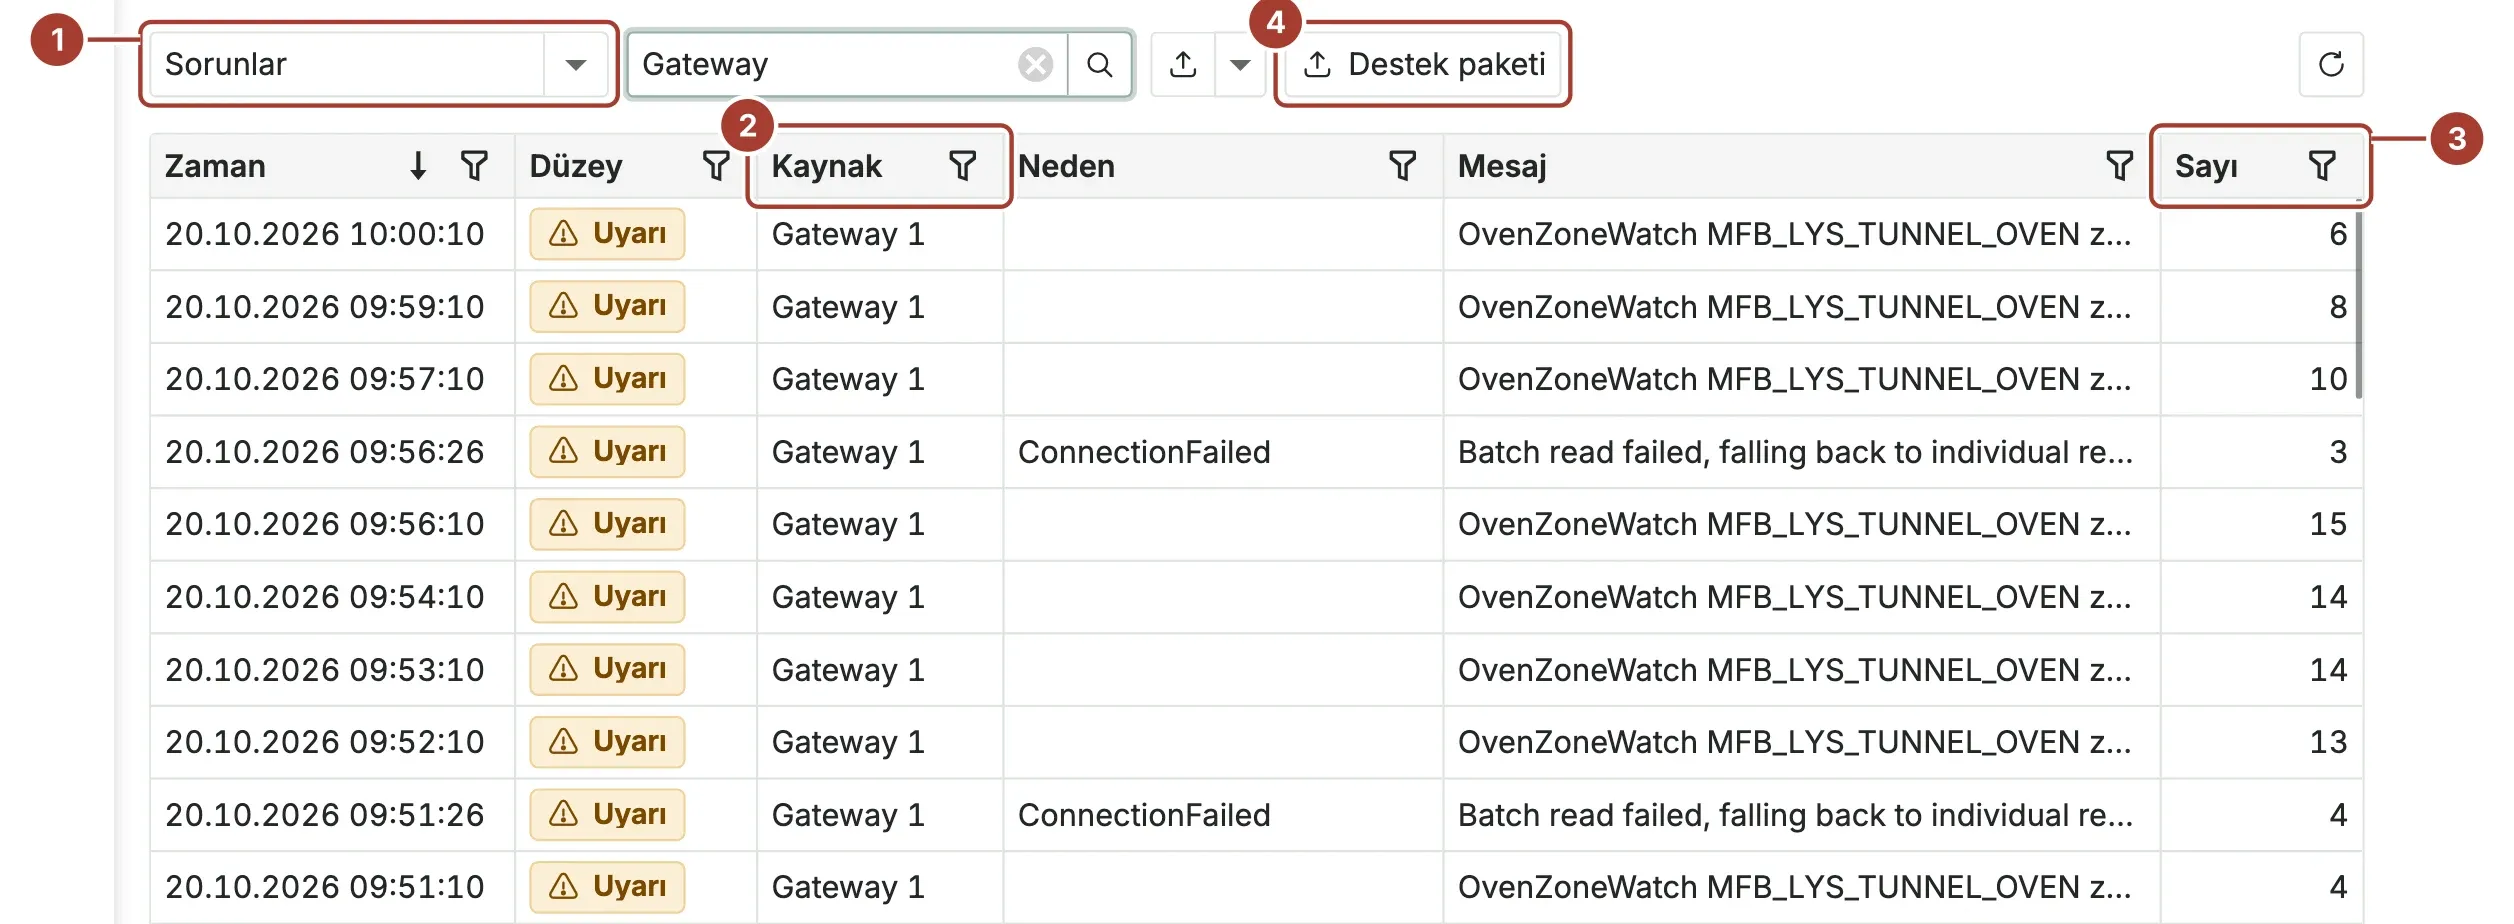
Task: Click the Uyarı badge at 10:00:10
Action: click(x=607, y=234)
